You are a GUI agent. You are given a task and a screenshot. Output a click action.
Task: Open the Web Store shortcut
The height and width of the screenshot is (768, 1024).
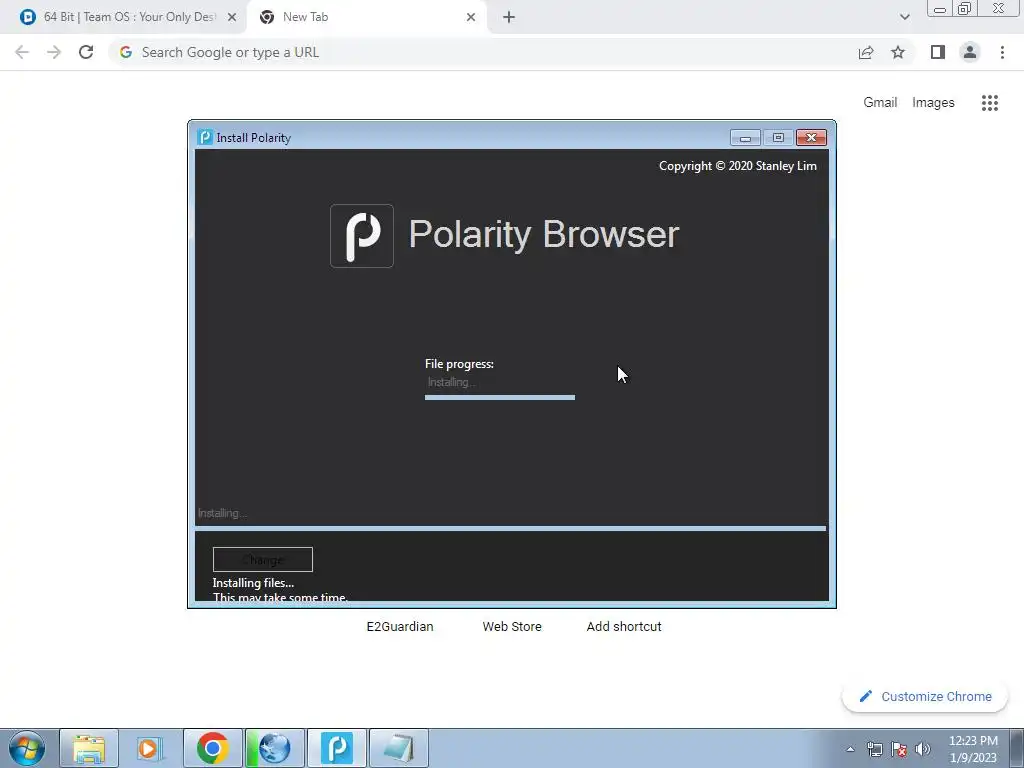tap(512, 626)
